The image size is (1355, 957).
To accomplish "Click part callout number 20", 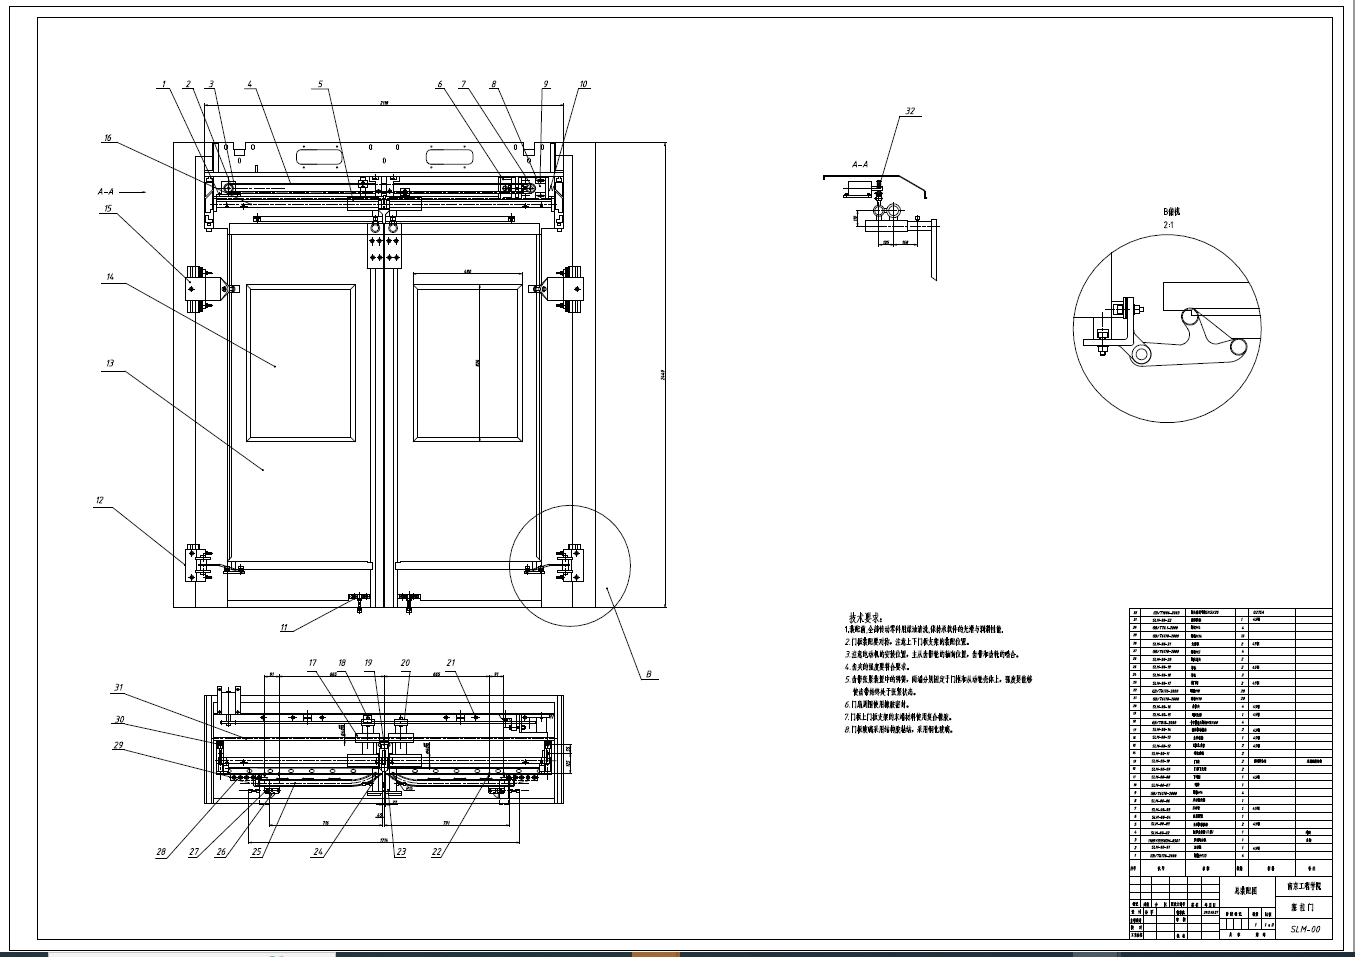I will pos(405,662).
